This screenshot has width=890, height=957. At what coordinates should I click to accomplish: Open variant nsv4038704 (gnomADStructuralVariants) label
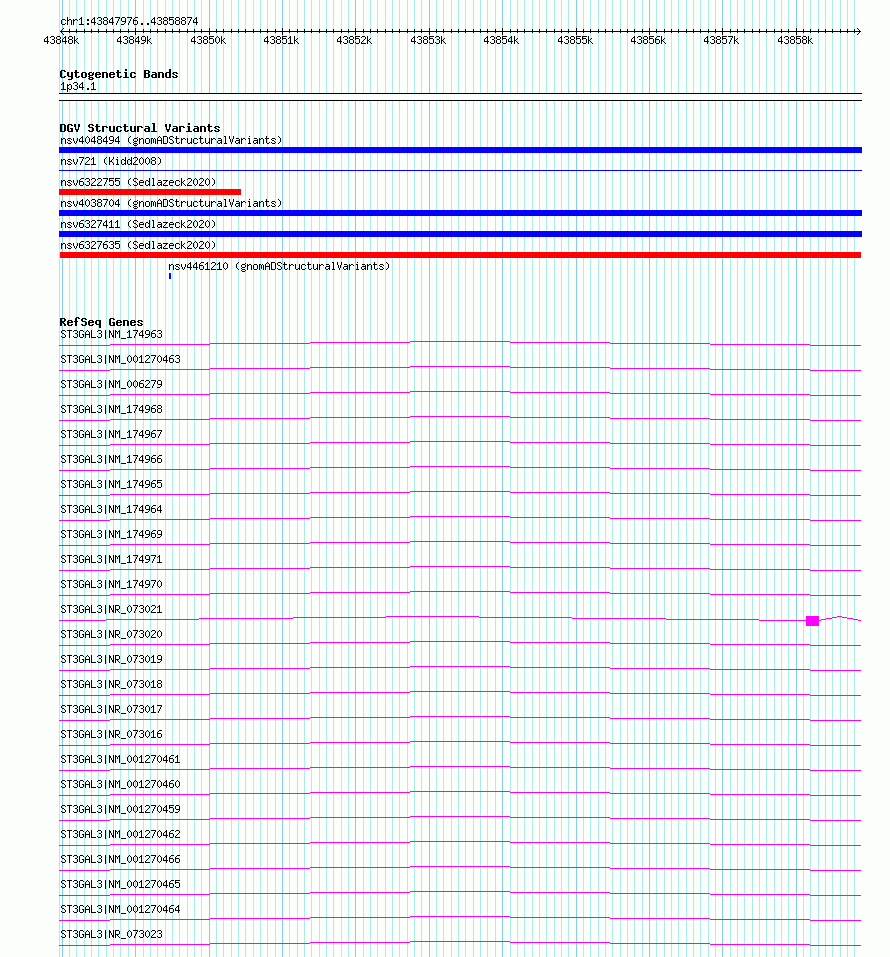(x=171, y=203)
